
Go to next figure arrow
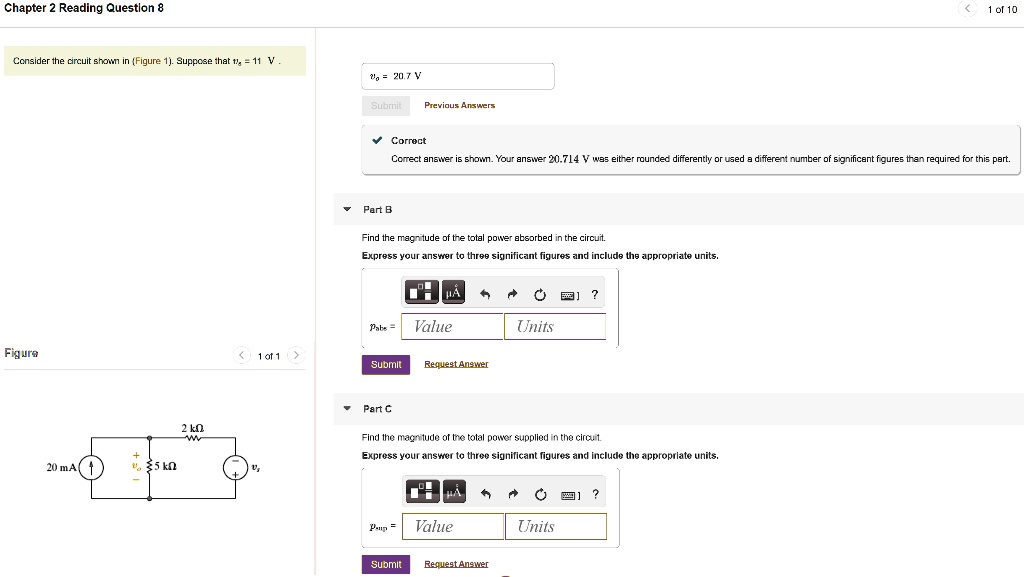(296, 356)
